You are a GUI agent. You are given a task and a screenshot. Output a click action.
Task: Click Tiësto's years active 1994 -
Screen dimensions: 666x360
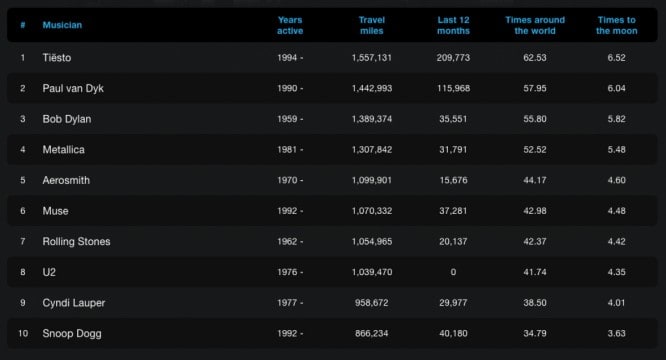pos(290,58)
